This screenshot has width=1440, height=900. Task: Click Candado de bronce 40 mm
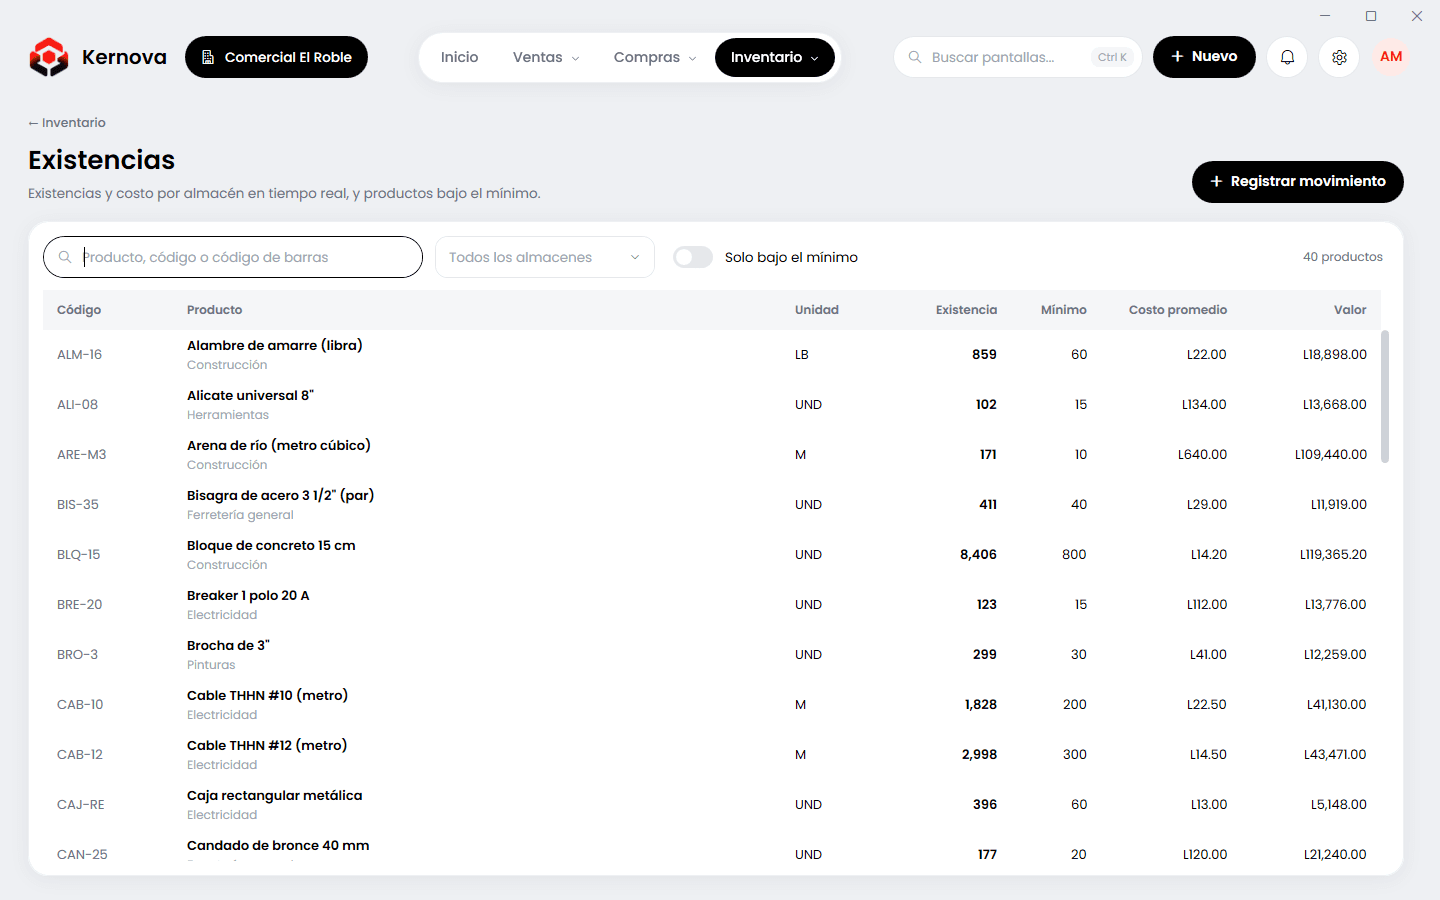[x=278, y=845]
